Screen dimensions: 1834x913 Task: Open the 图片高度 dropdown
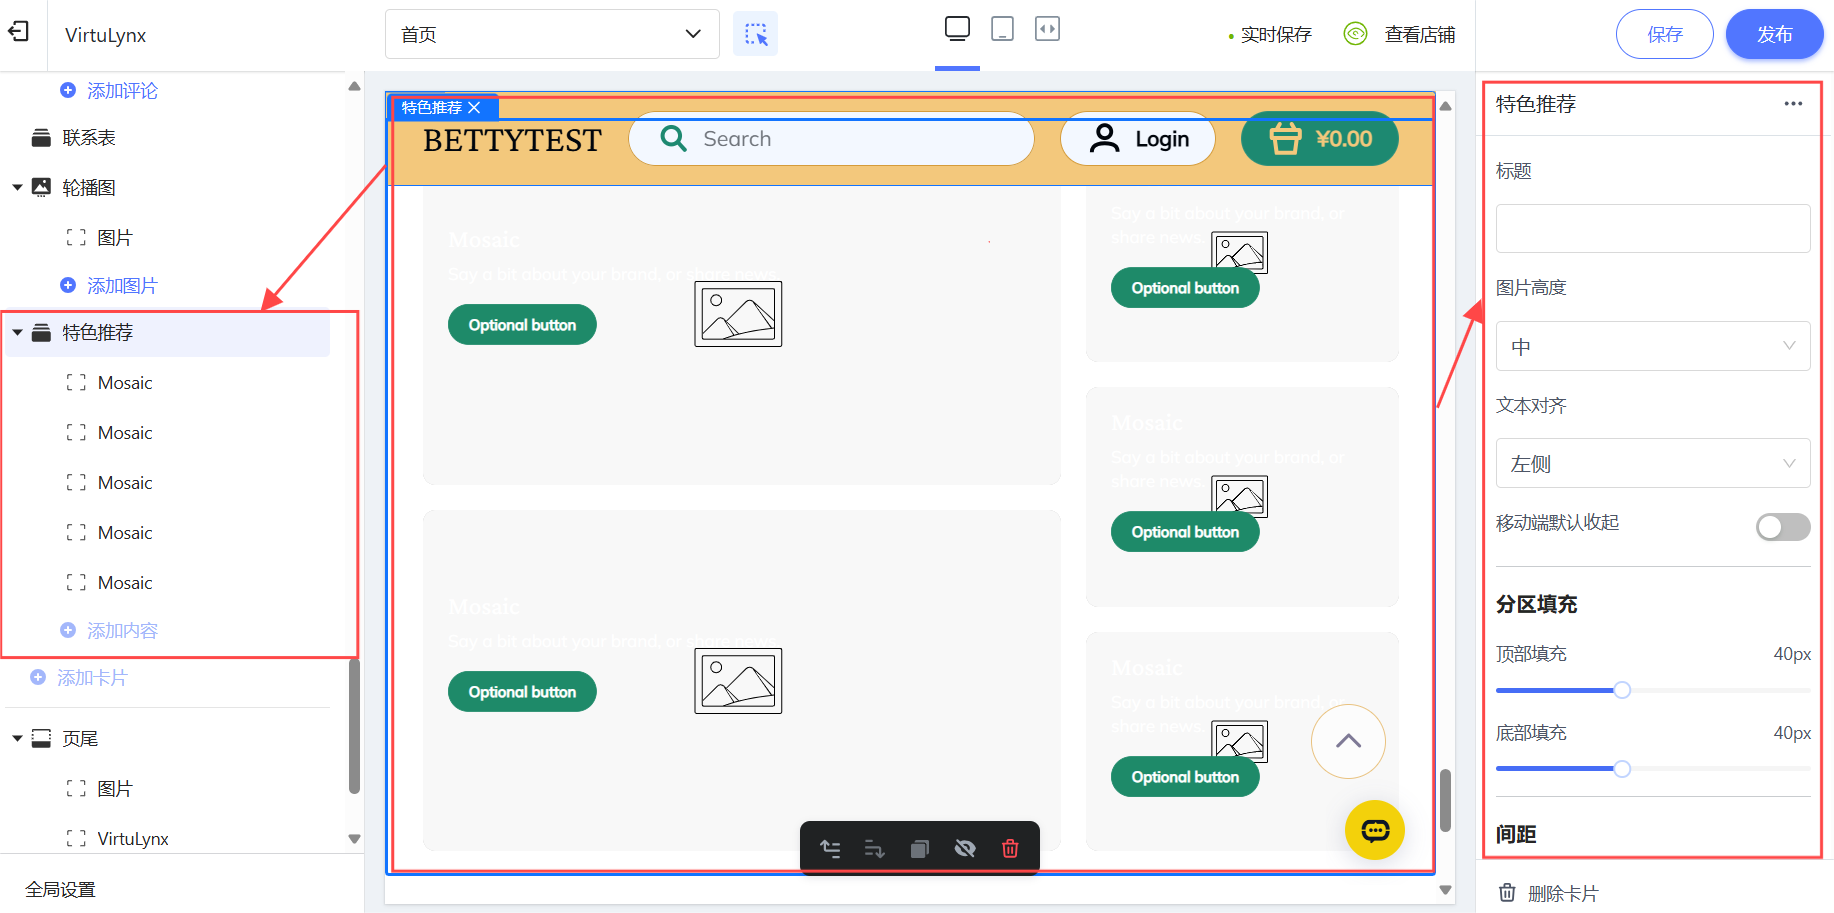pos(1653,346)
